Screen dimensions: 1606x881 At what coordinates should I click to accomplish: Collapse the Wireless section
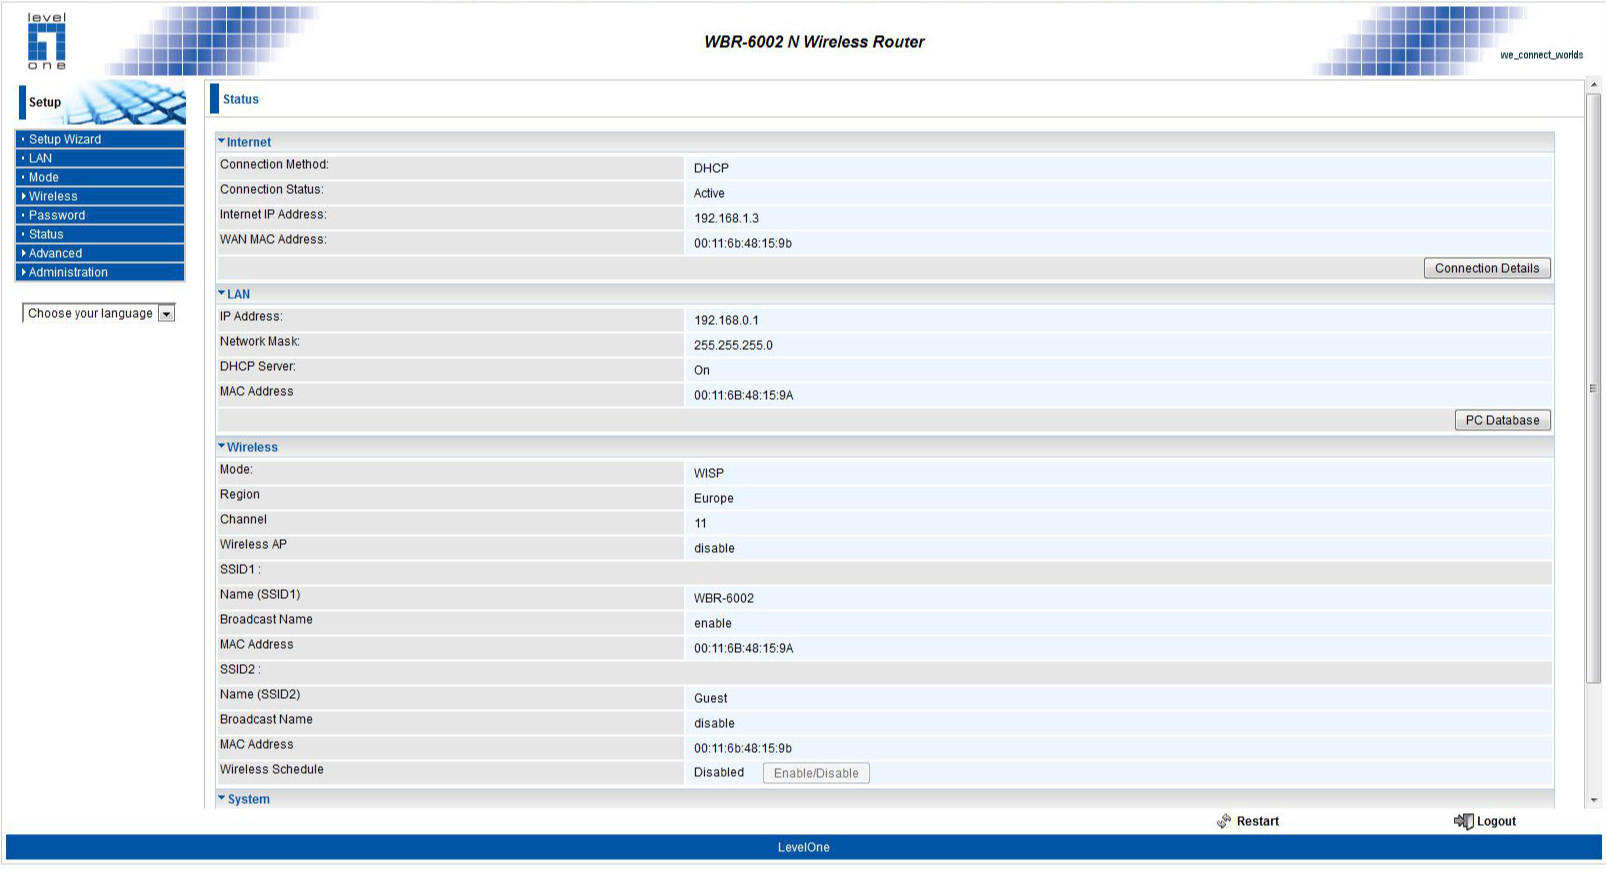(248, 447)
